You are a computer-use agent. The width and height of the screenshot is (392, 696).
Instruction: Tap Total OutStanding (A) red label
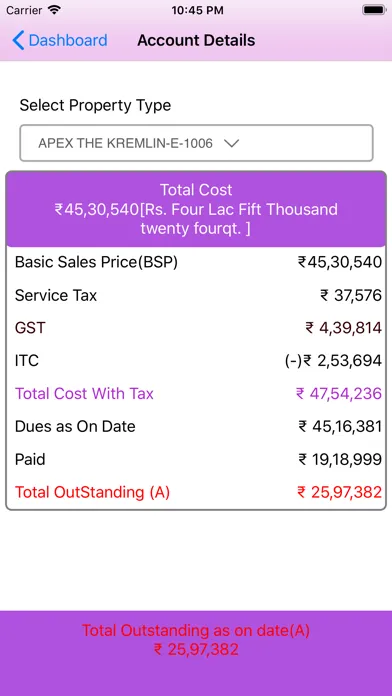pos(92,492)
